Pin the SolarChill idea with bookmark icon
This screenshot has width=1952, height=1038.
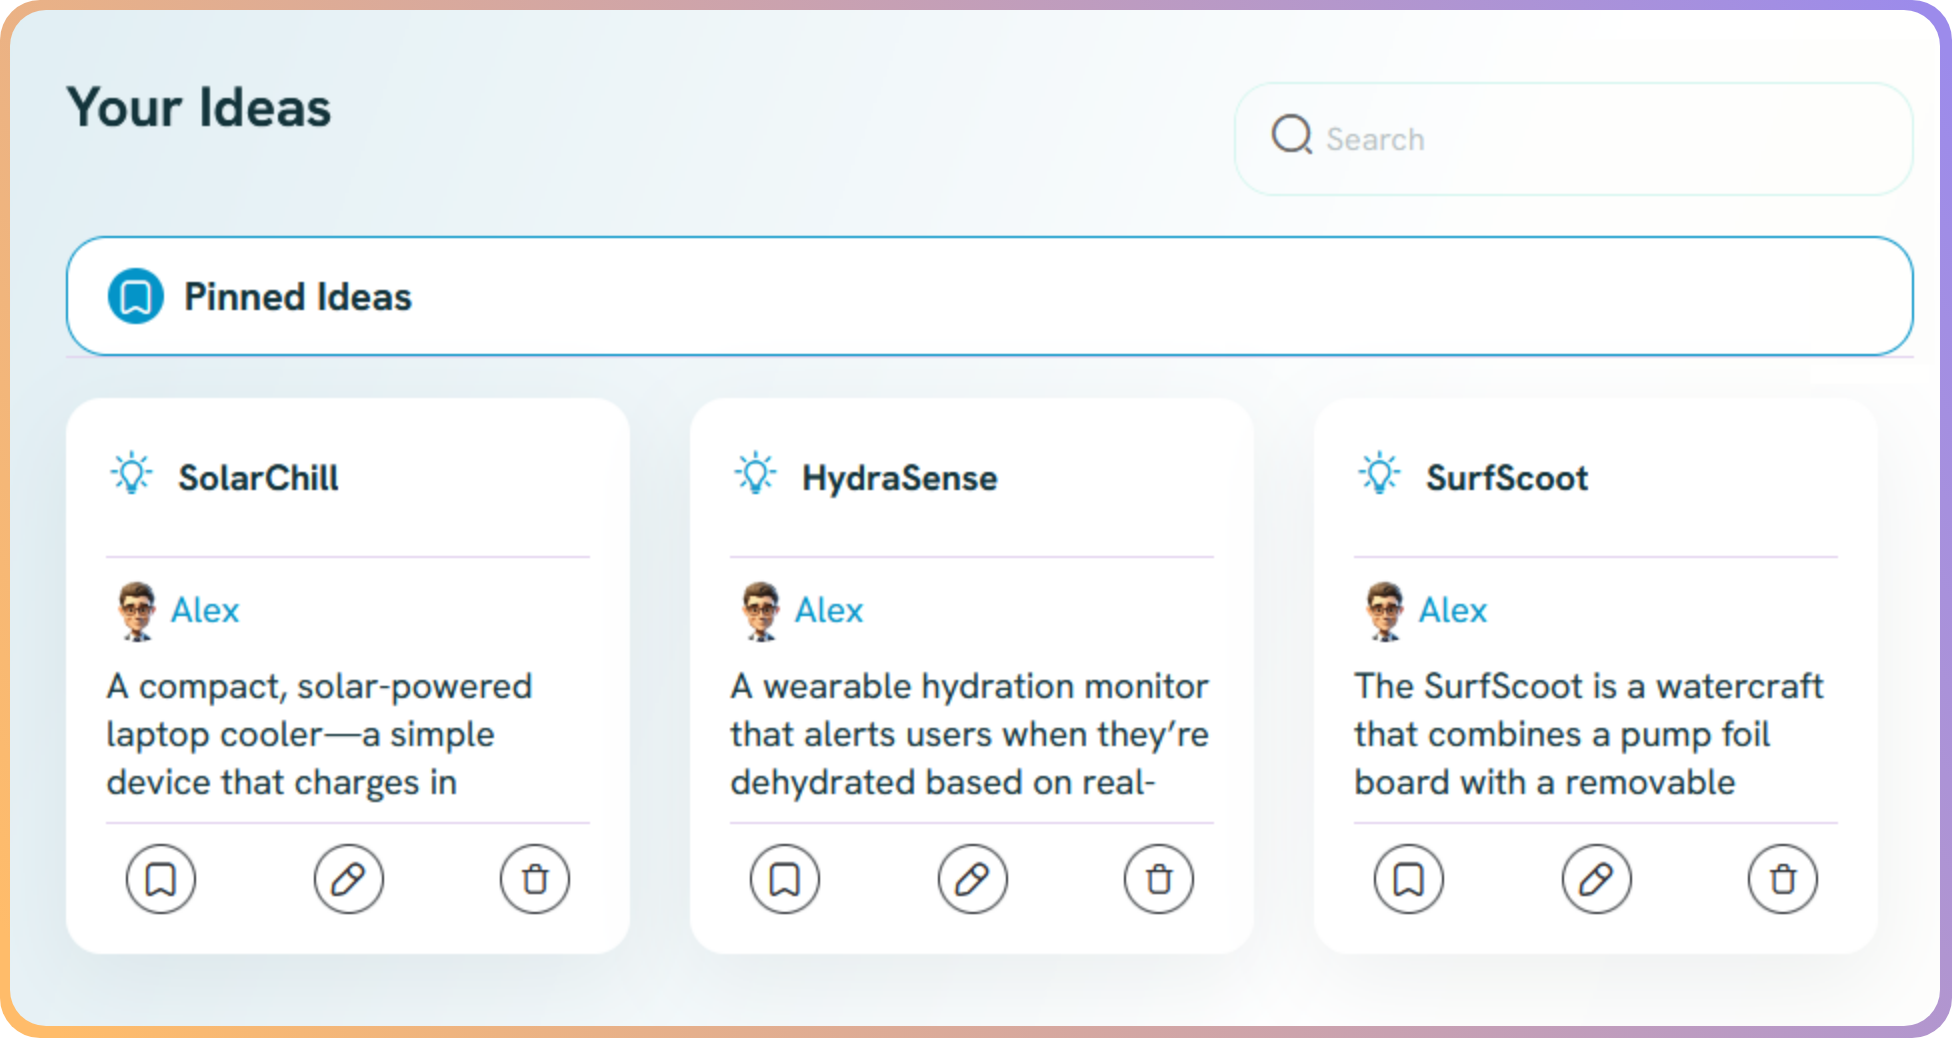(160, 879)
